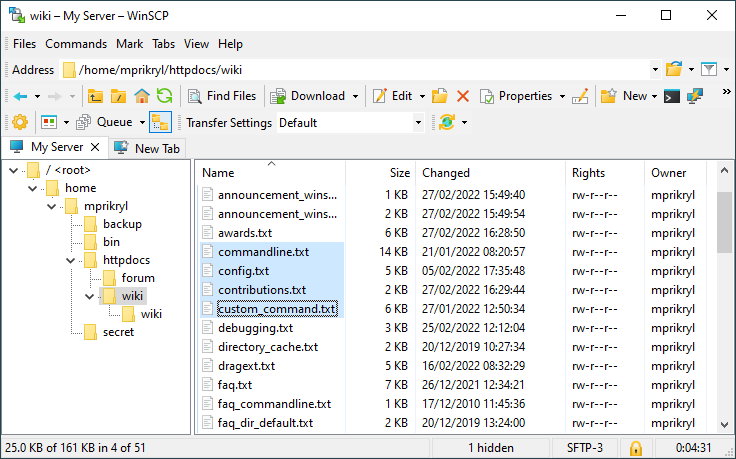736x459 pixels.
Task: Open Preferences gear icon
Action: click(20, 122)
